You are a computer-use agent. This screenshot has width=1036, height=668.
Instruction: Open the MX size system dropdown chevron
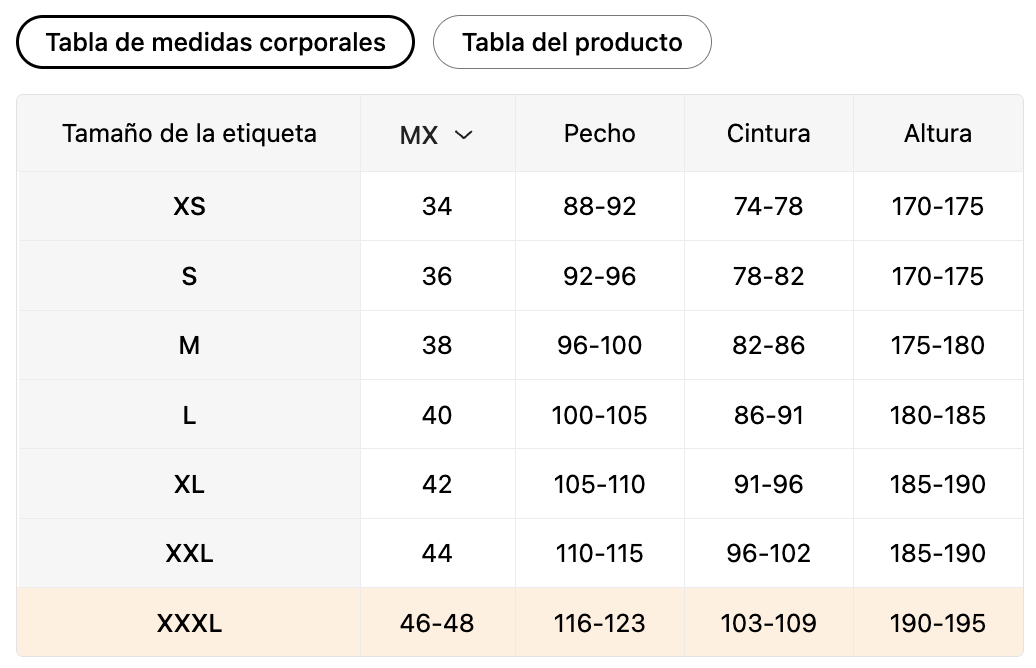coord(464,135)
